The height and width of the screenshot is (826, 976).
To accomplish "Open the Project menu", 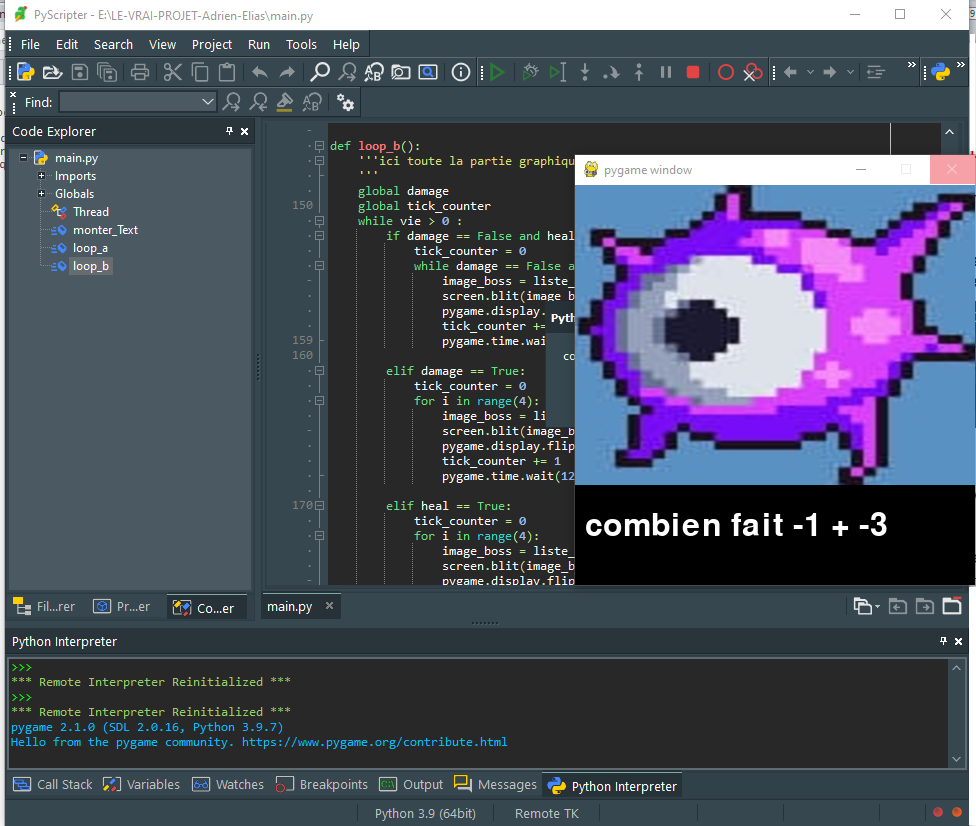I will coord(211,44).
